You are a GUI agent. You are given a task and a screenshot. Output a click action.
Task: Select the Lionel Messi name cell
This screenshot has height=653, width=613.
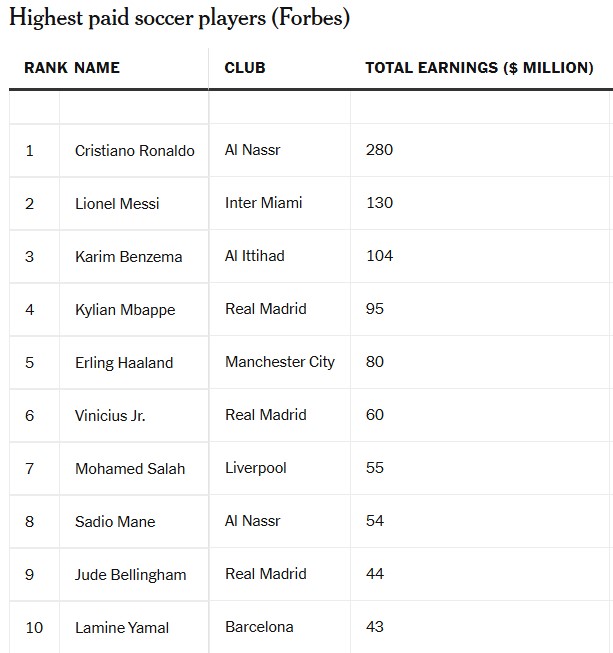(117, 204)
